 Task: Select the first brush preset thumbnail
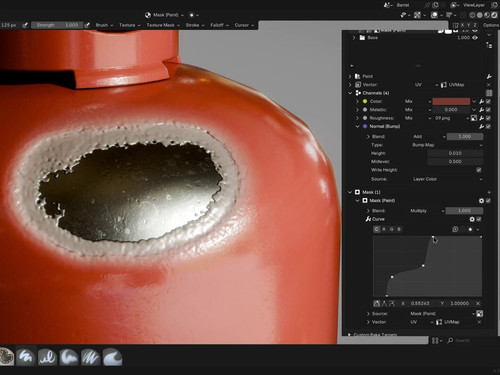coord(6,357)
